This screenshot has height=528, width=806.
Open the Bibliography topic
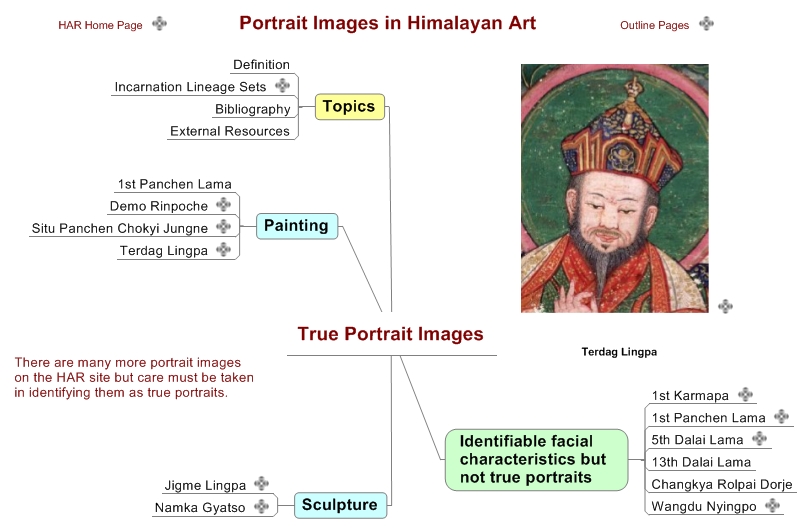[x=252, y=109]
